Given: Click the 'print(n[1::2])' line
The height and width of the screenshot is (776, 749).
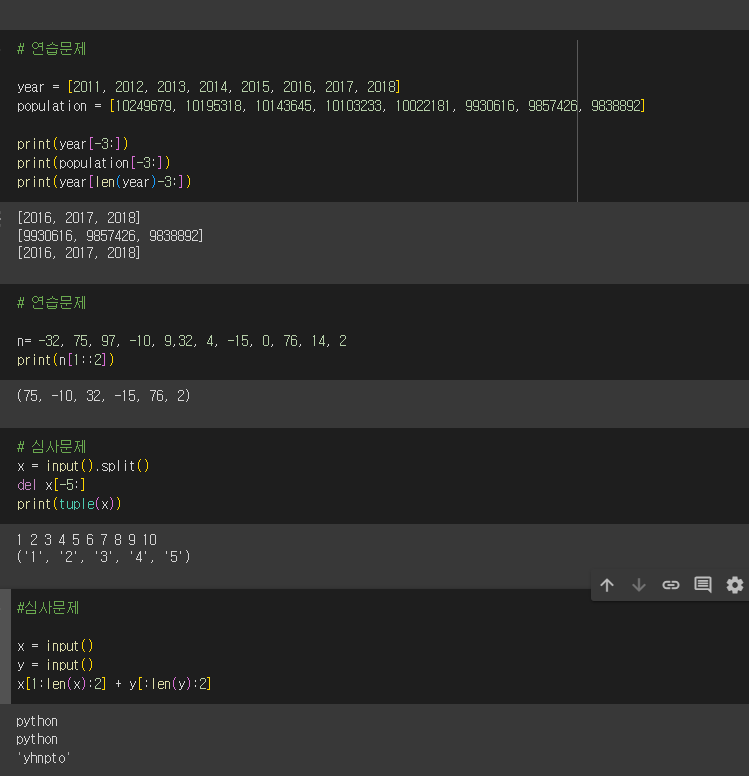Looking at the screenshot, I should (65, 360).
